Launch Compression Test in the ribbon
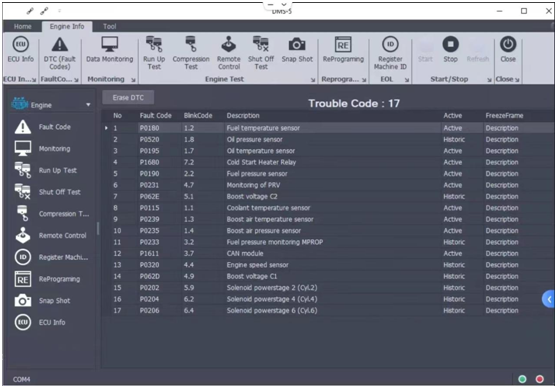 coord(191,53)
